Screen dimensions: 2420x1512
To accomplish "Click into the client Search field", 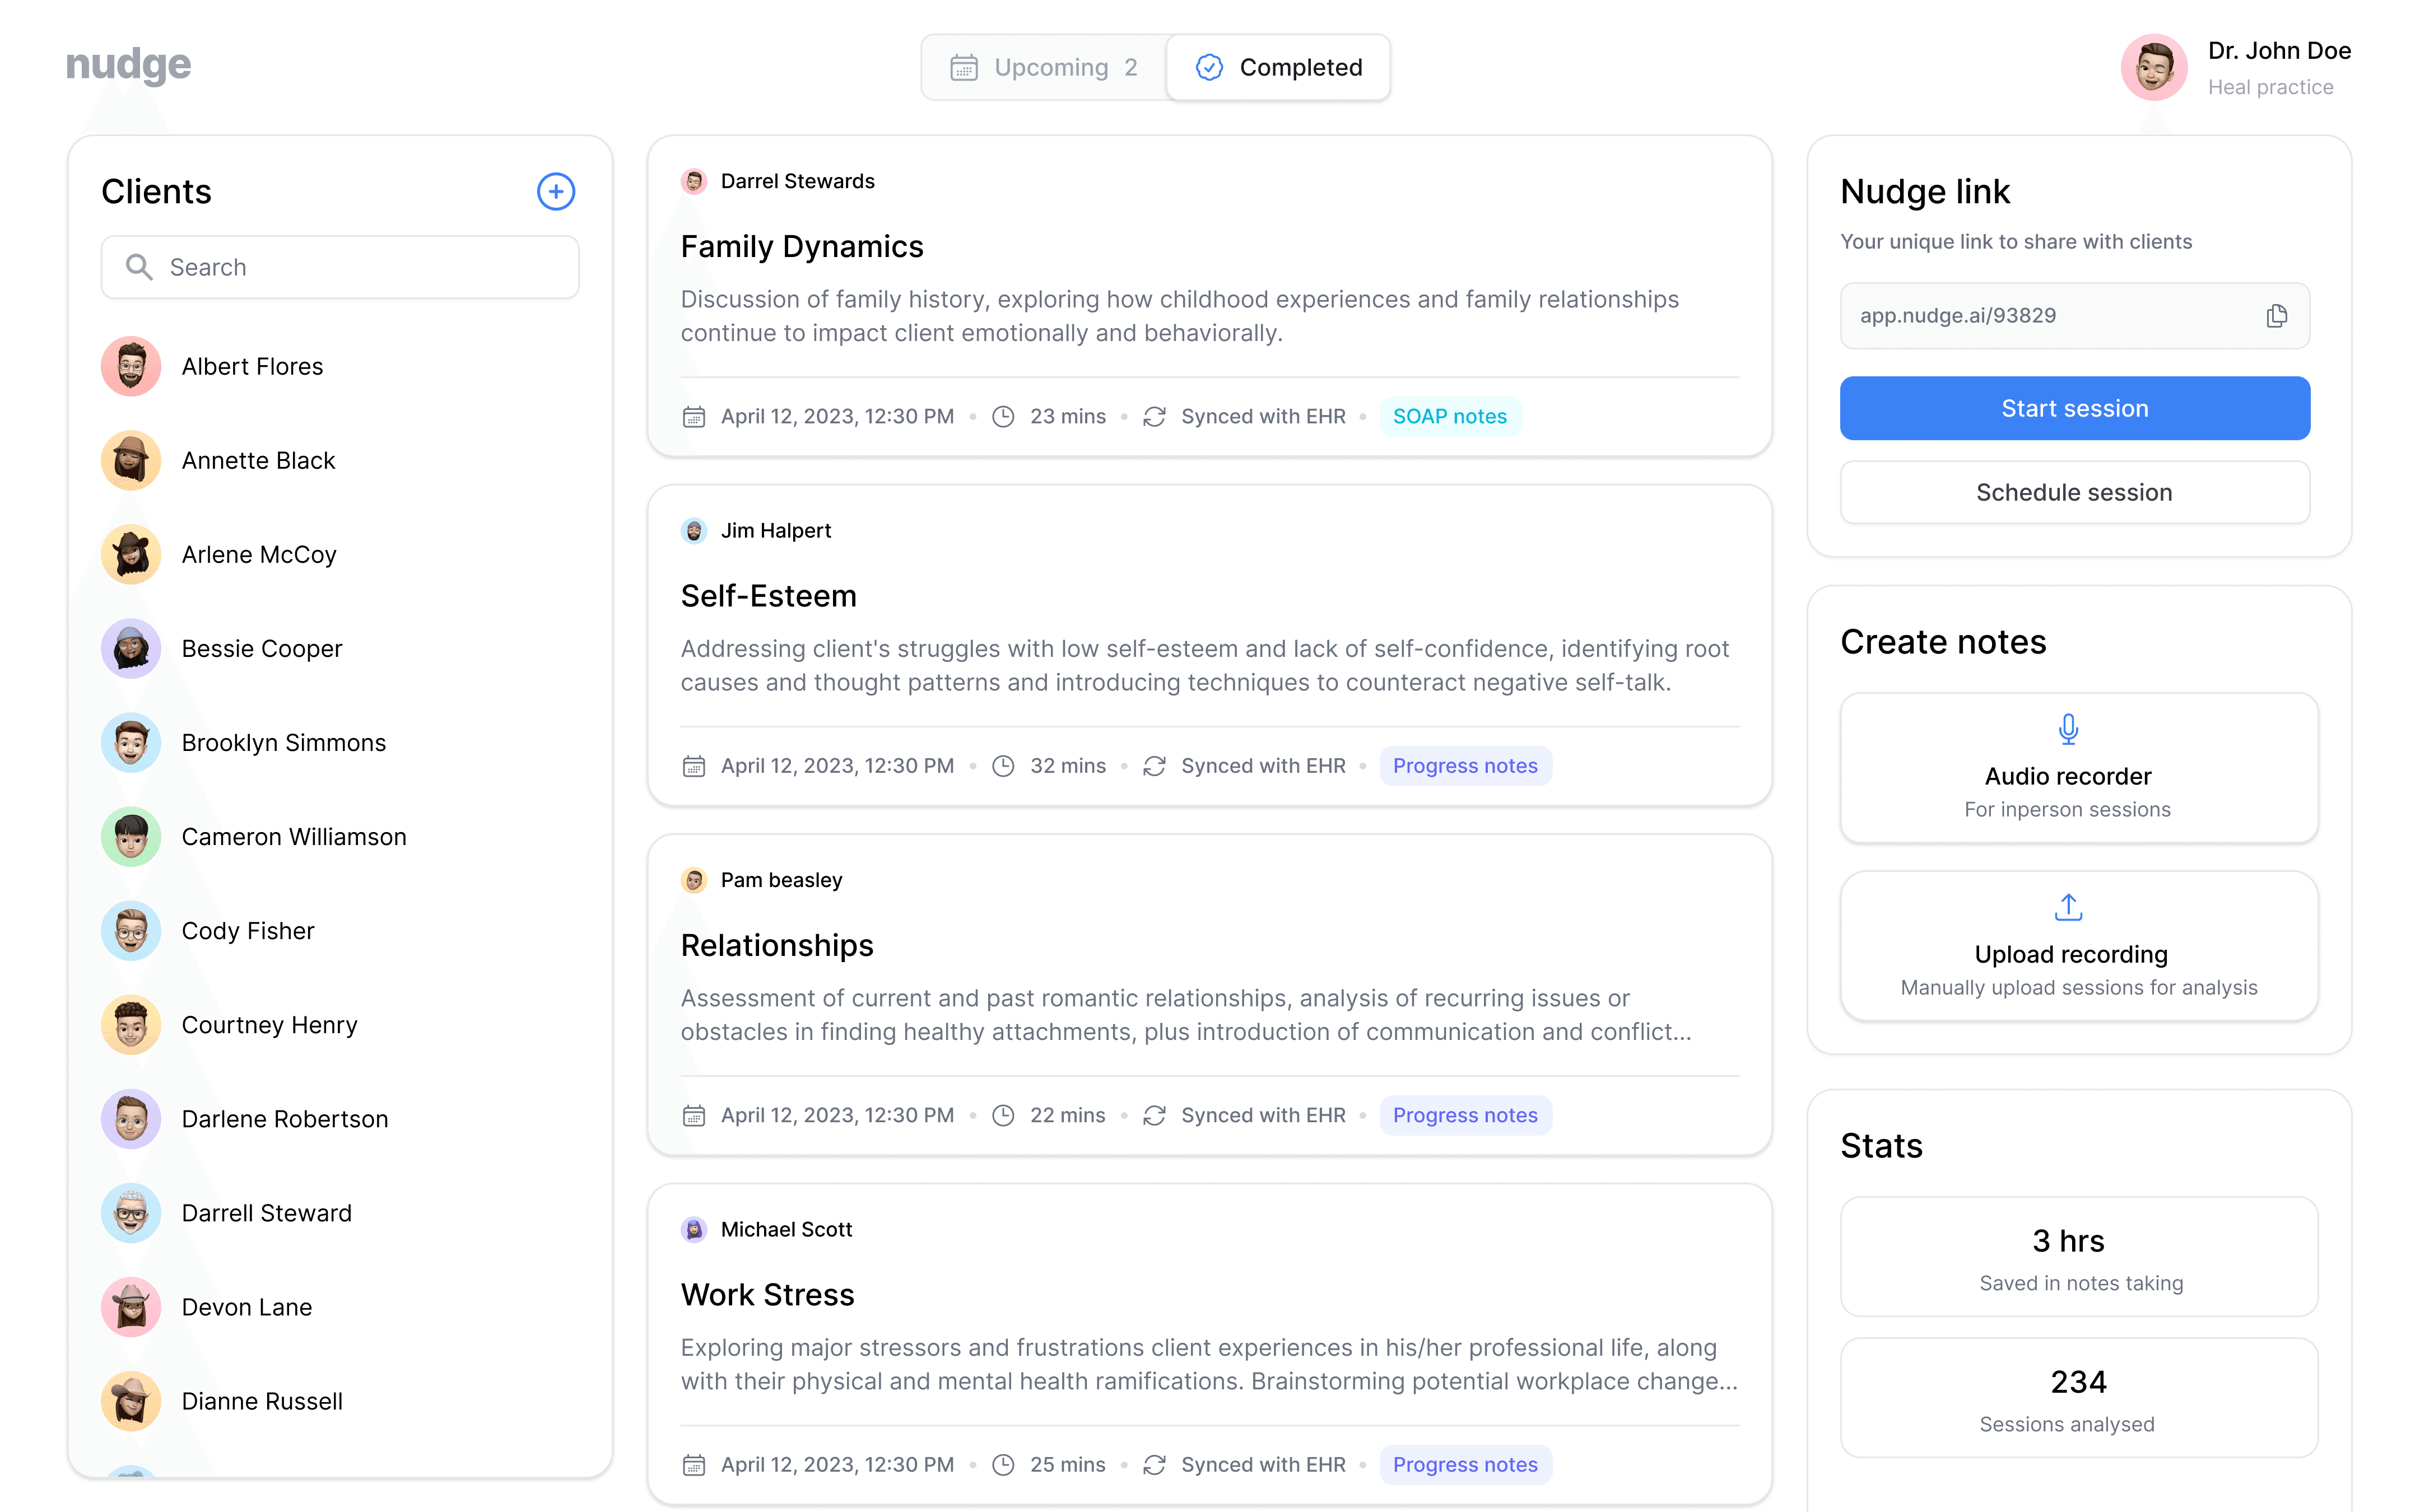I will (x=339, y=267).
